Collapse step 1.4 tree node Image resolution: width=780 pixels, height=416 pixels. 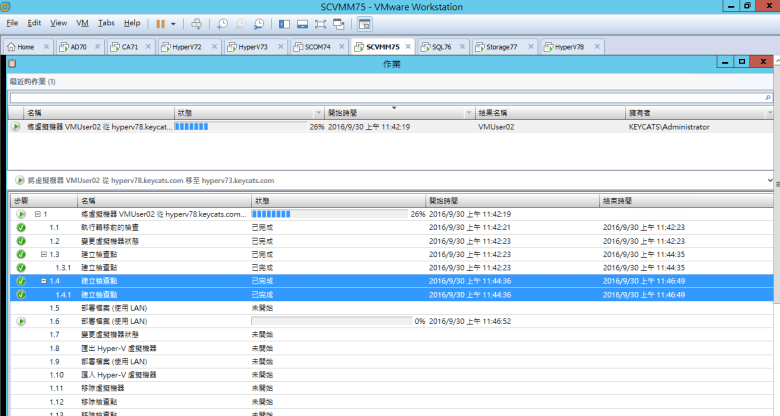43,281
